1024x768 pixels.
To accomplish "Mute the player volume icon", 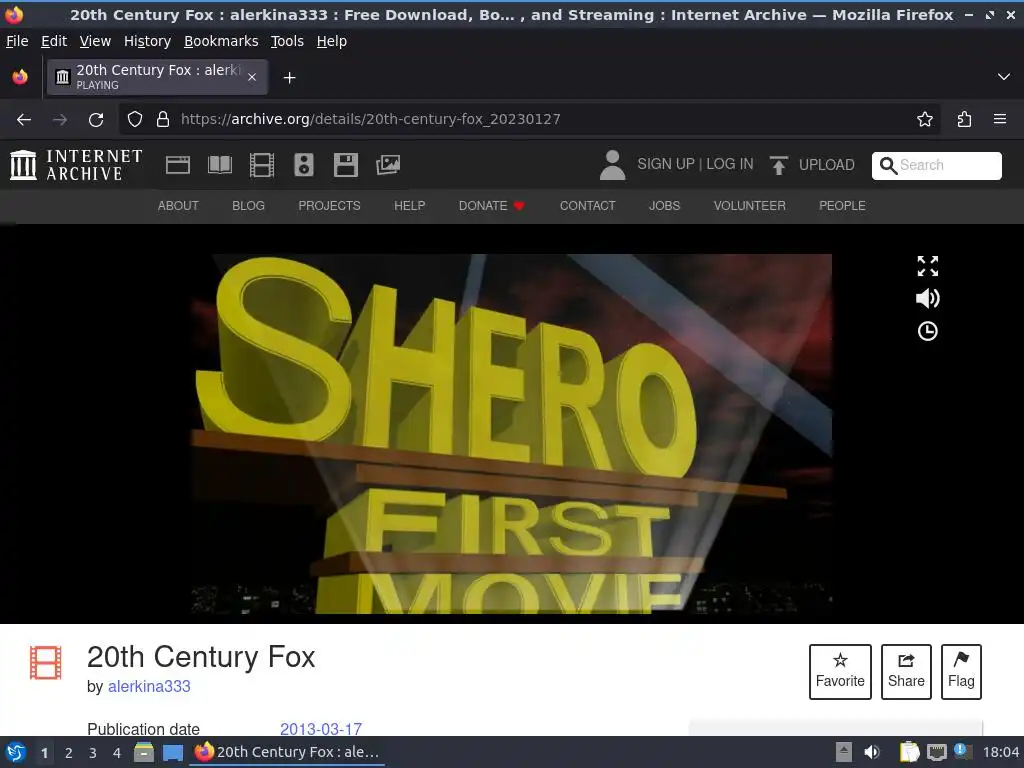I will (x=927, y=298).
